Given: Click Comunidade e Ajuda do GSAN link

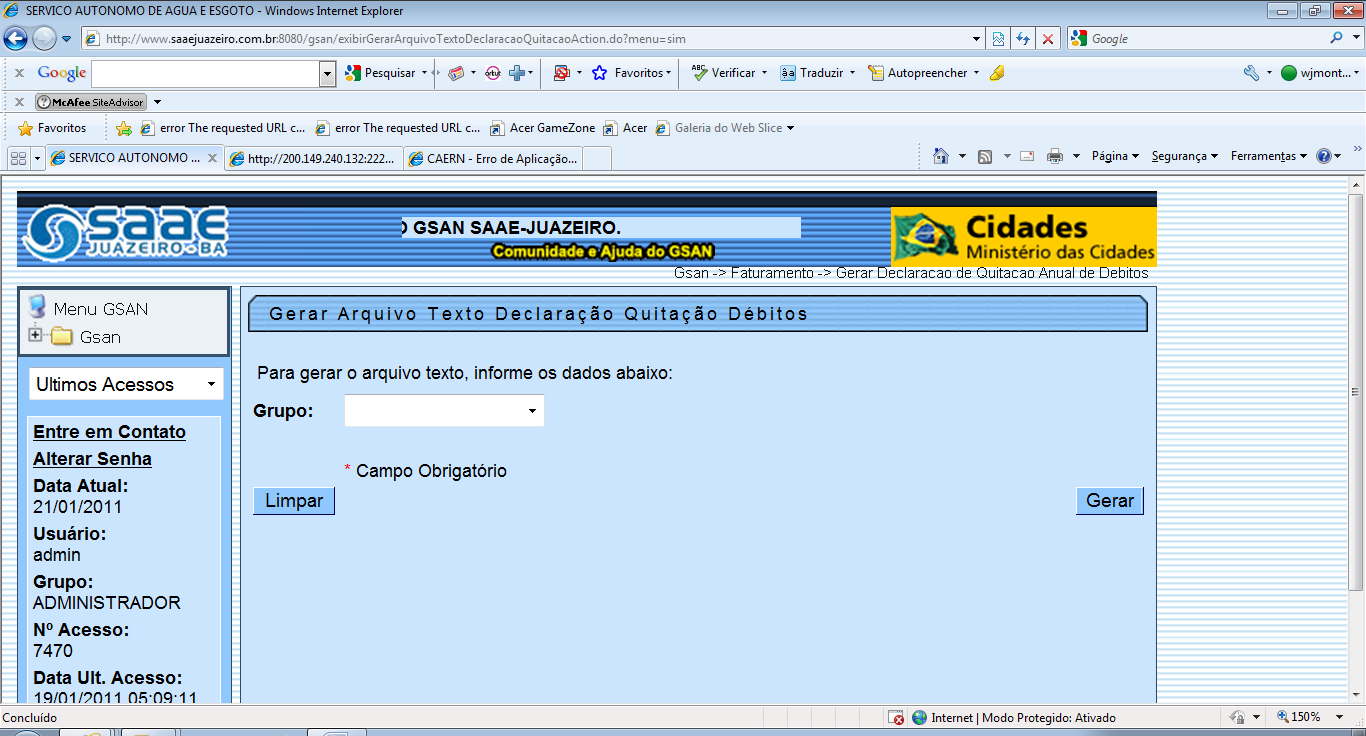Looking at the screenshot, I should (603, 251).
